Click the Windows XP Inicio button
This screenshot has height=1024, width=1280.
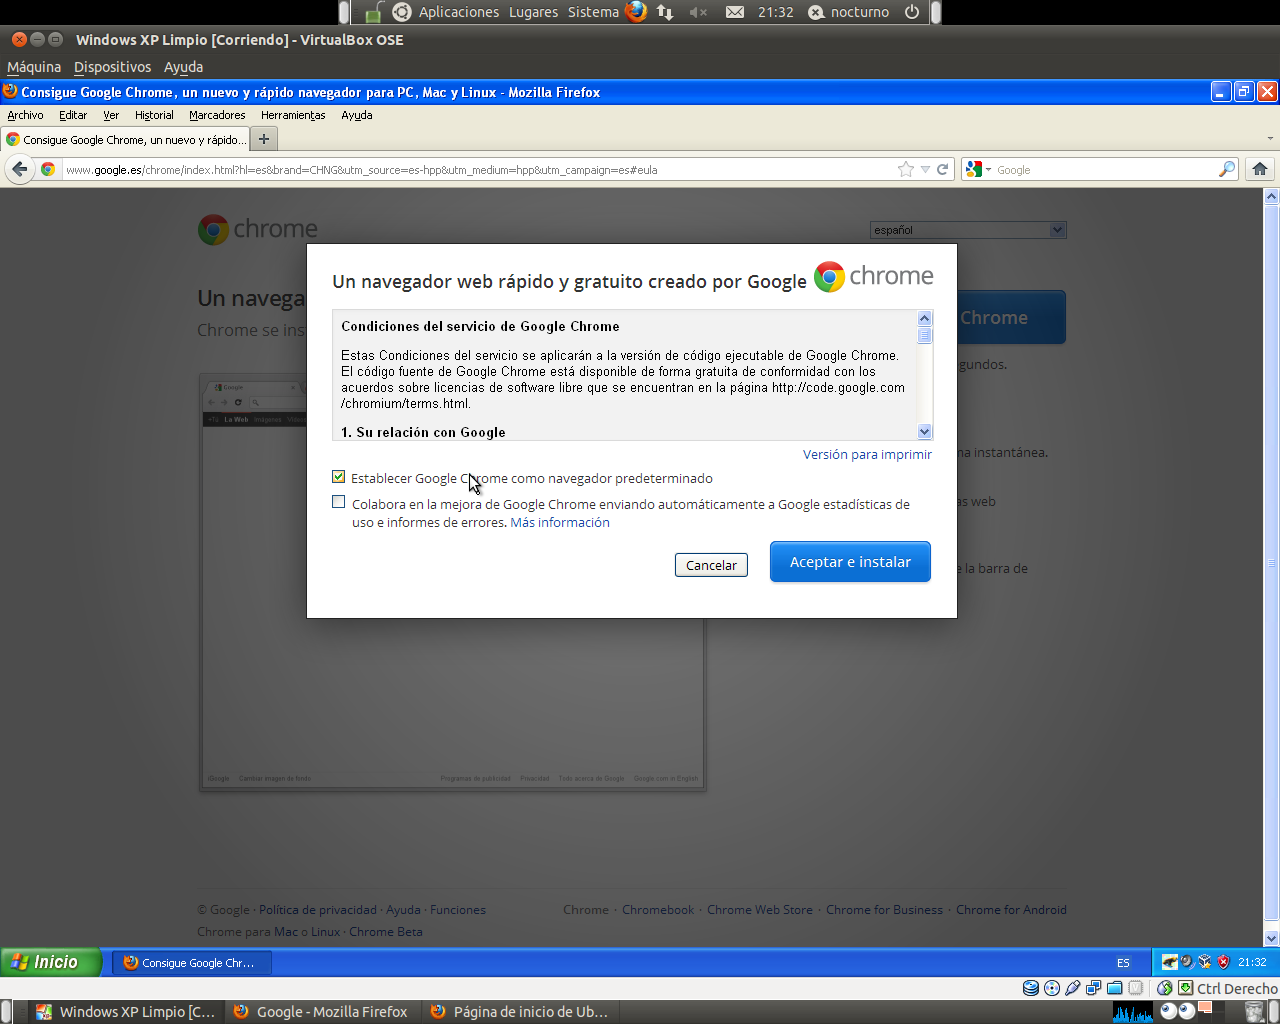coord(51,962)
